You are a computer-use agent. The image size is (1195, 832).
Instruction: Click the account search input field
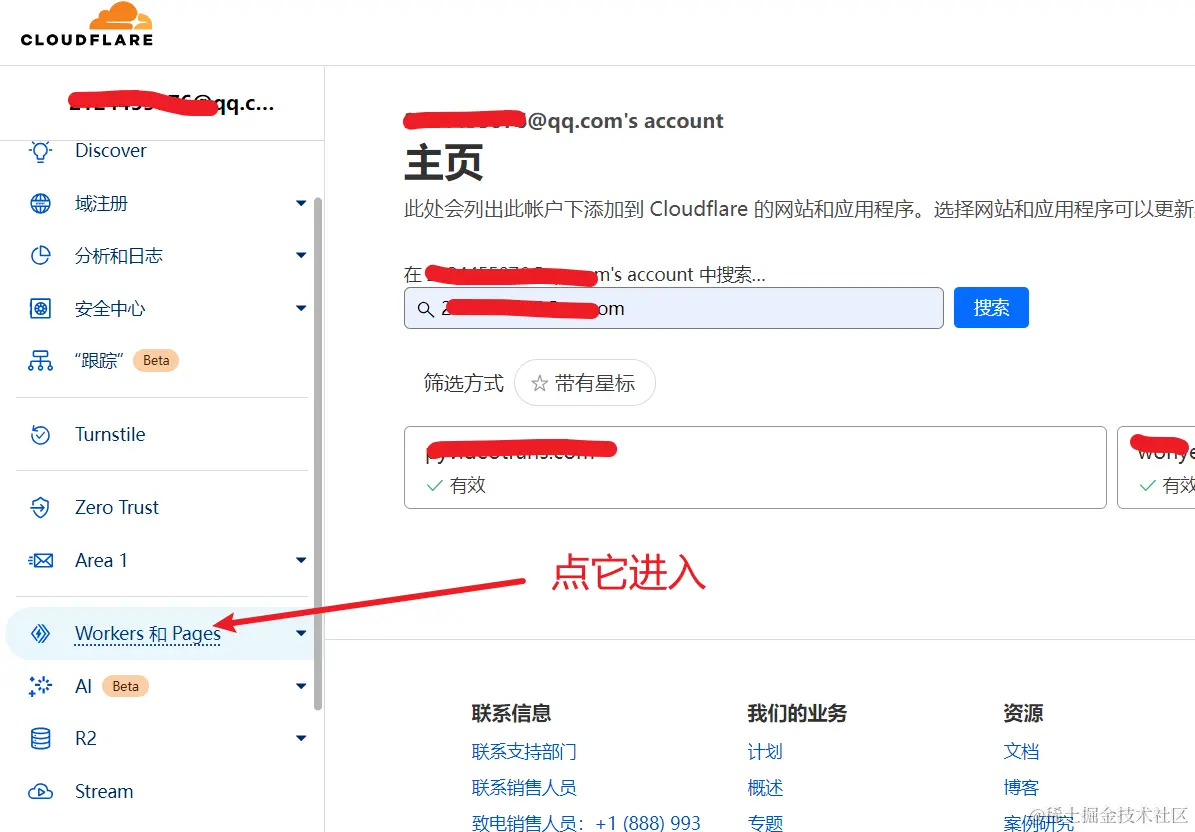coord(674,308)
